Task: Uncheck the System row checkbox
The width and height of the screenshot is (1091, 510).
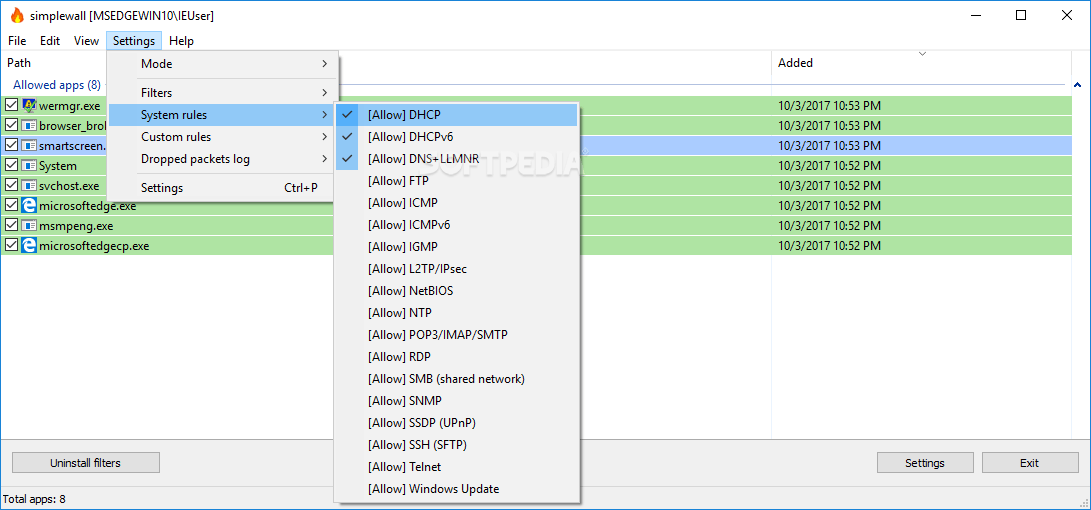Action: pos(11,166)
